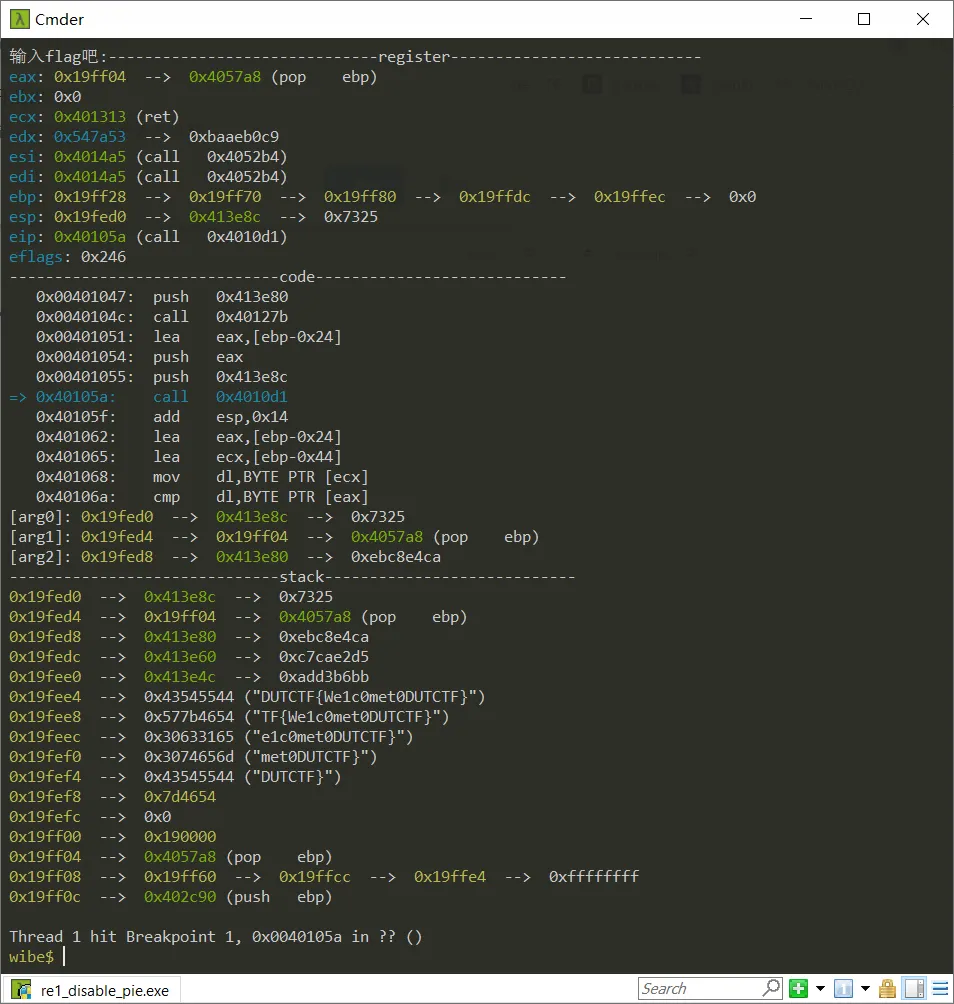
Task: Click operand 0x40127b in call instruction
Action: coord(252,317)
